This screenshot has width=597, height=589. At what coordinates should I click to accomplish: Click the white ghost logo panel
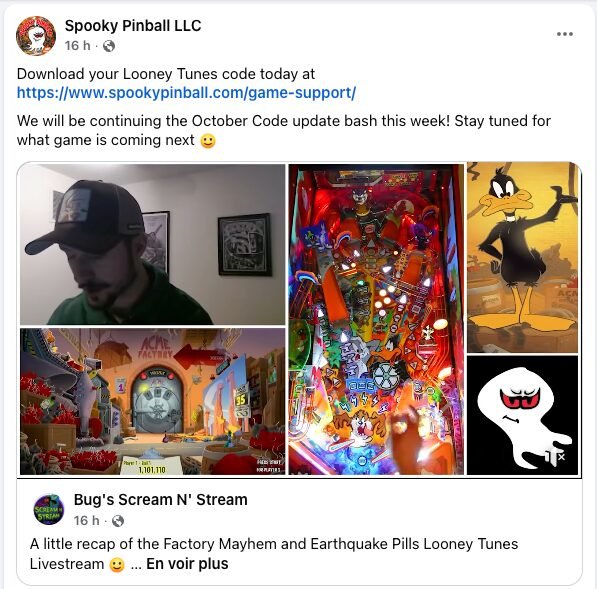point(522,415)
